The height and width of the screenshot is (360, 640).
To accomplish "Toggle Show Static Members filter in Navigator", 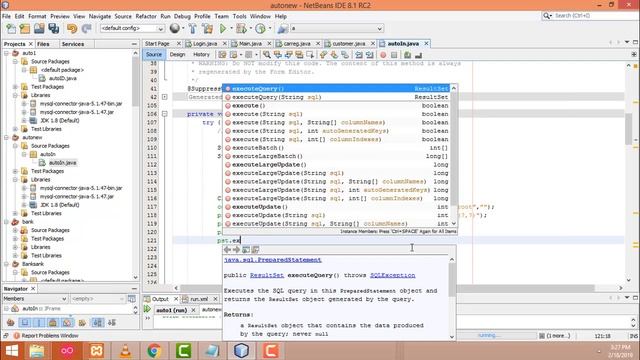I will coord(39,322).
